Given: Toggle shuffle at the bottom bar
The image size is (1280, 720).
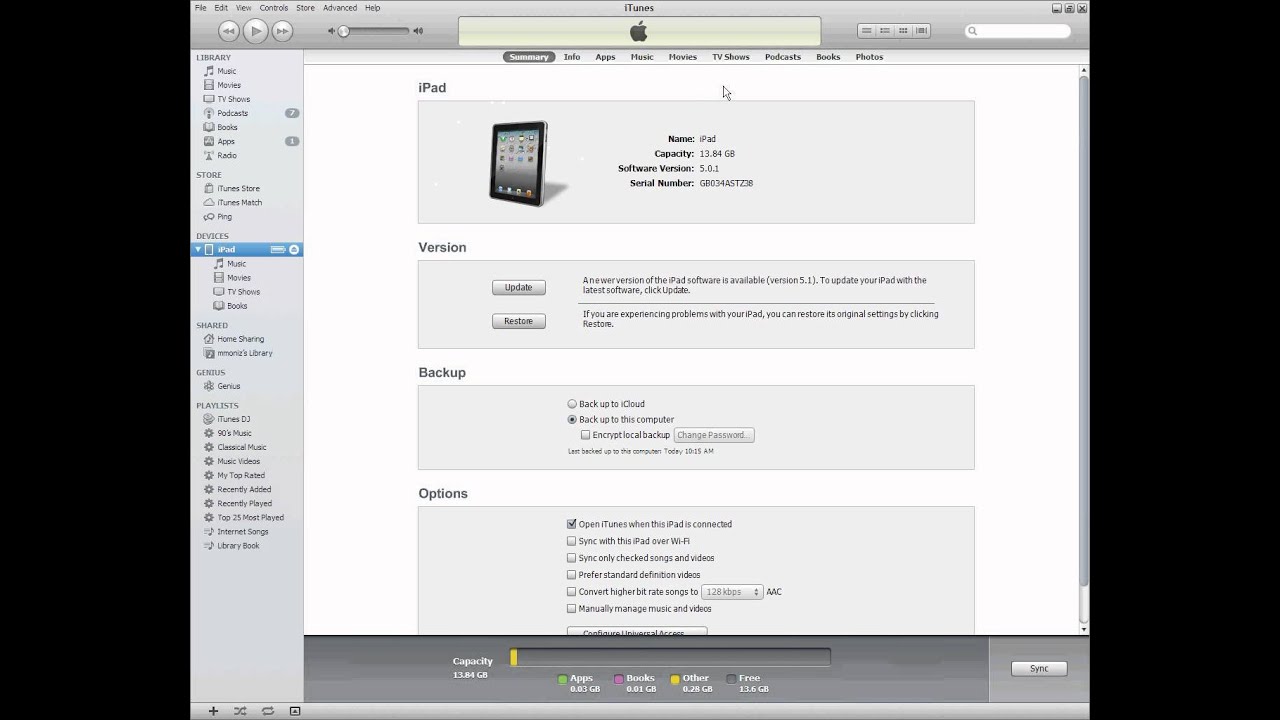Looking at the screenshot, I should [x=240, y=711].
